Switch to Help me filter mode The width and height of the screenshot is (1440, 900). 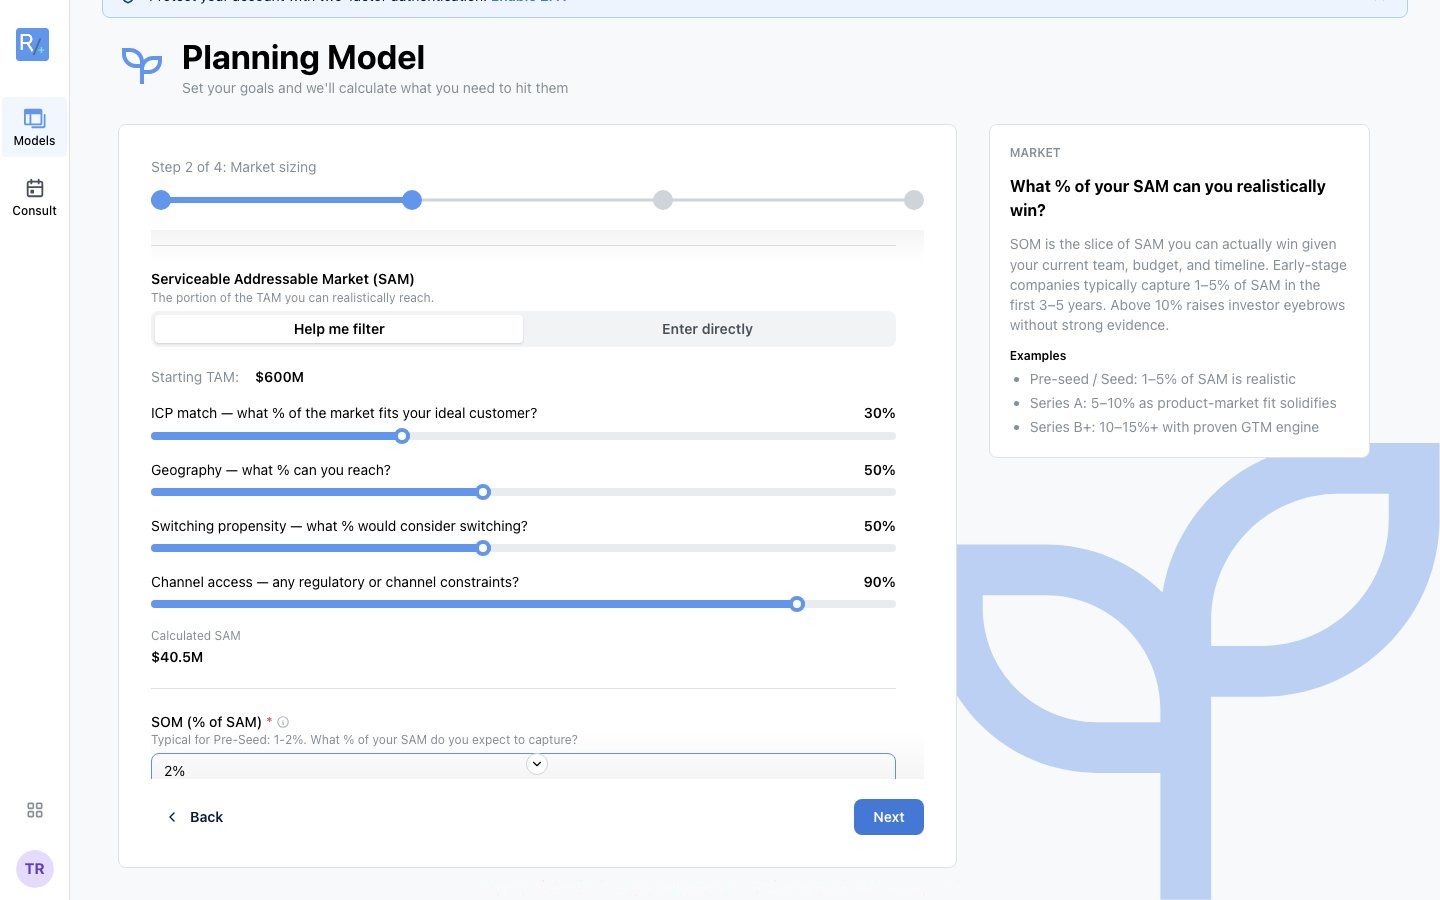(x=339, y=329)
